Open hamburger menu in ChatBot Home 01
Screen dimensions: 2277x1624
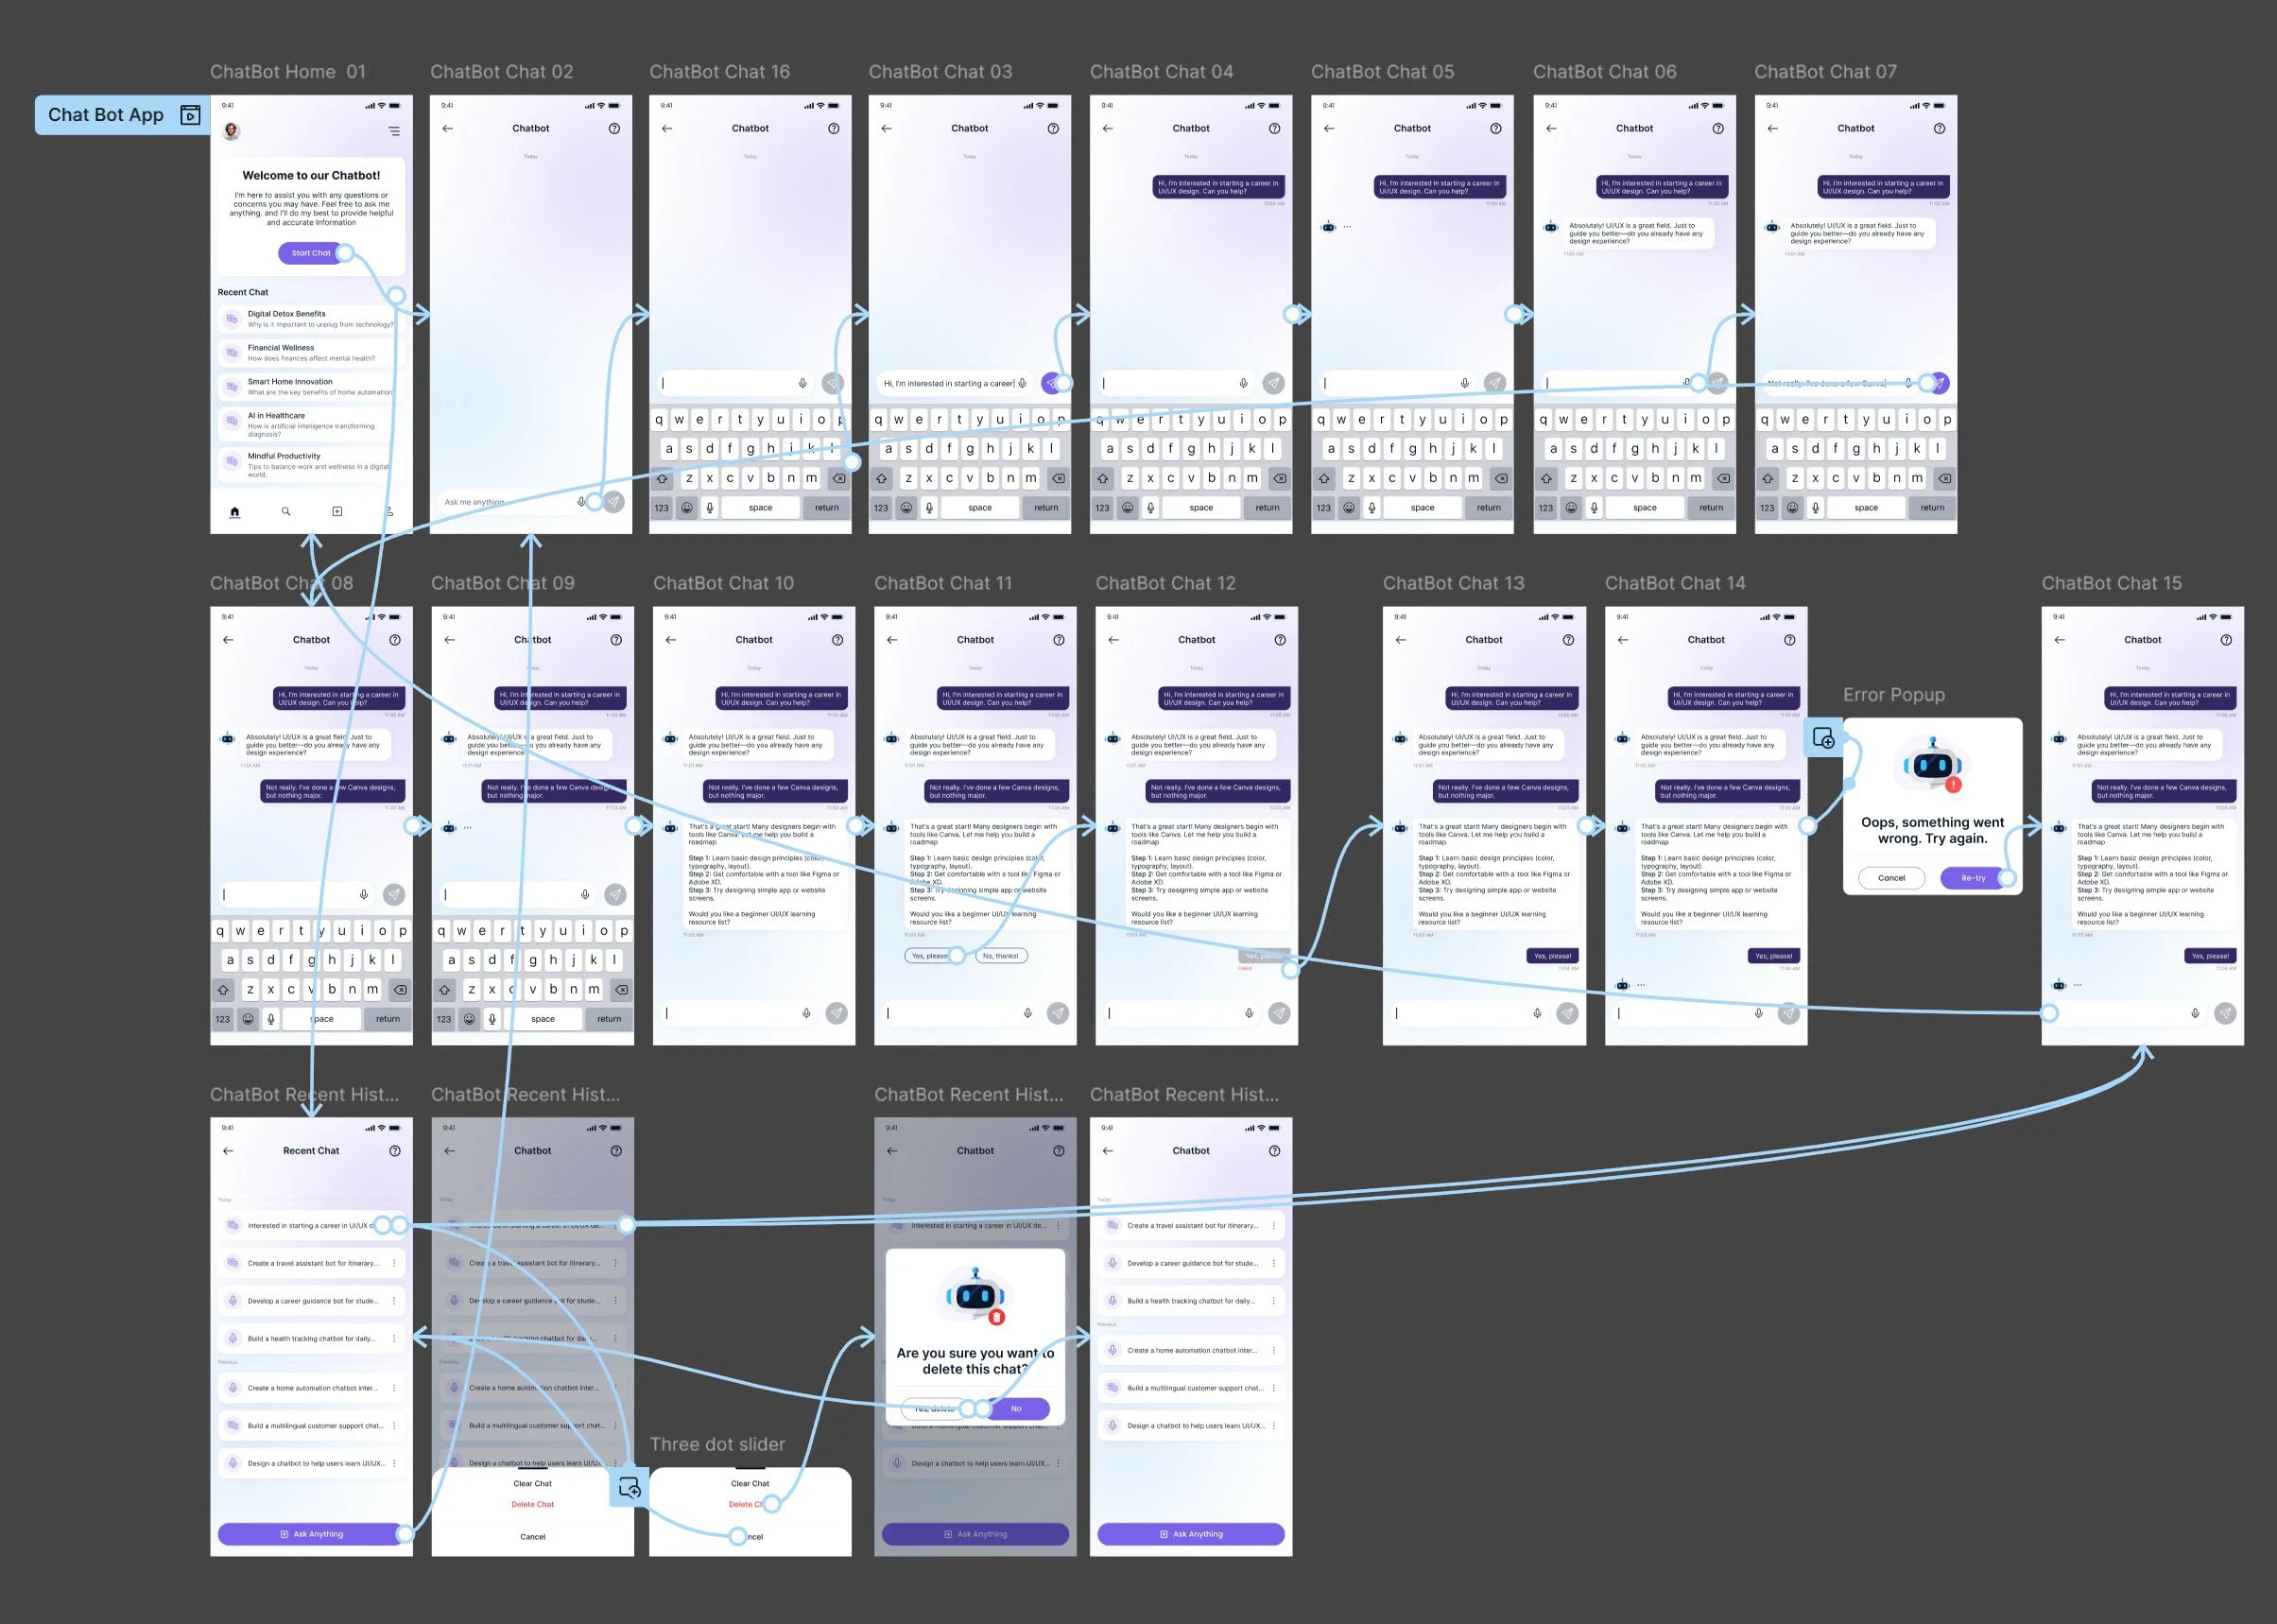click(x=394, y=131)
